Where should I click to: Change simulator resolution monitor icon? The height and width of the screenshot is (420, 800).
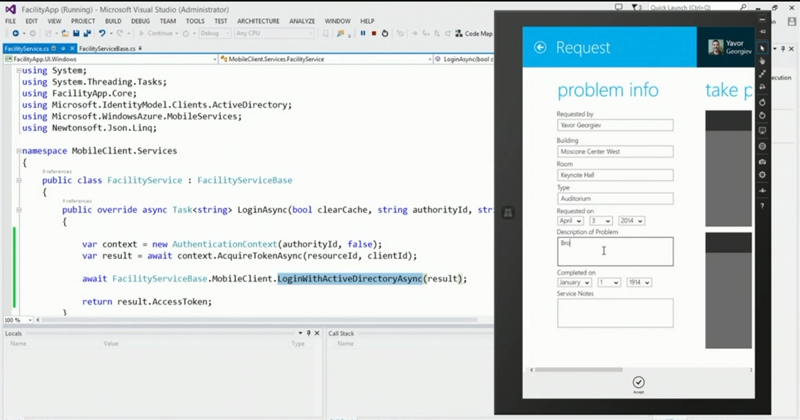click(x=762, y=131)
